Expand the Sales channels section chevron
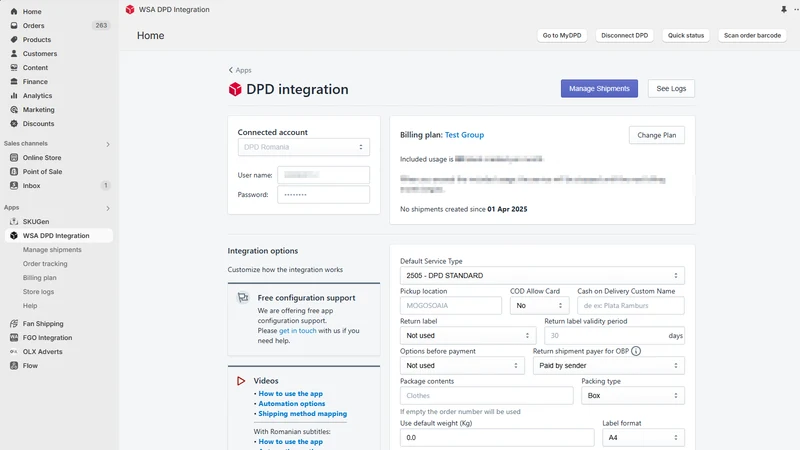 pos(108,144)
